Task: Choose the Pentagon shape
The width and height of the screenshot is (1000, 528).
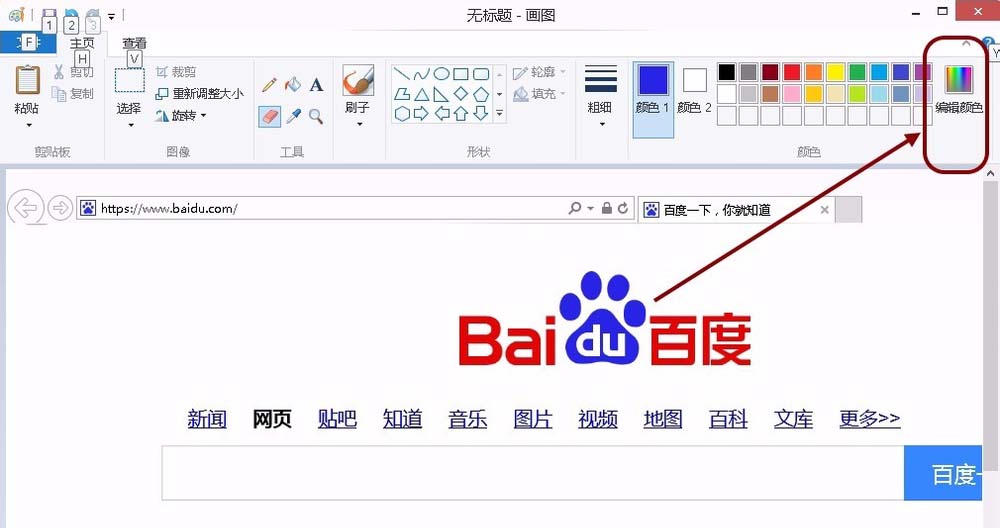Action: [481, 94]
